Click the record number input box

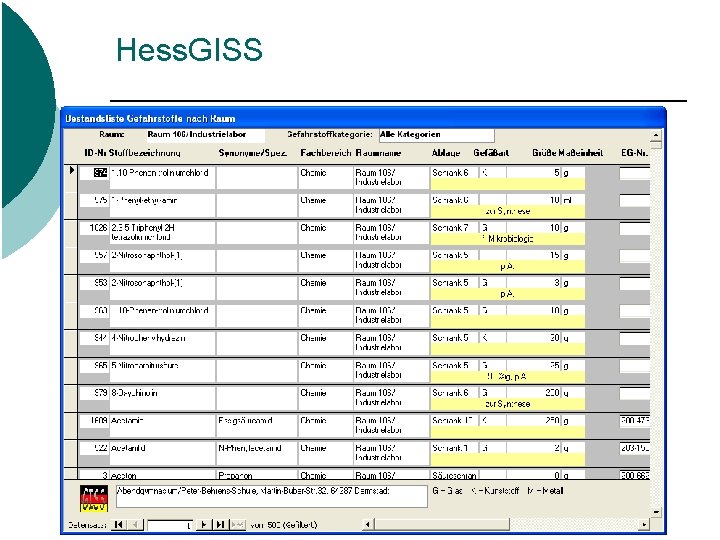click(169, 525)
